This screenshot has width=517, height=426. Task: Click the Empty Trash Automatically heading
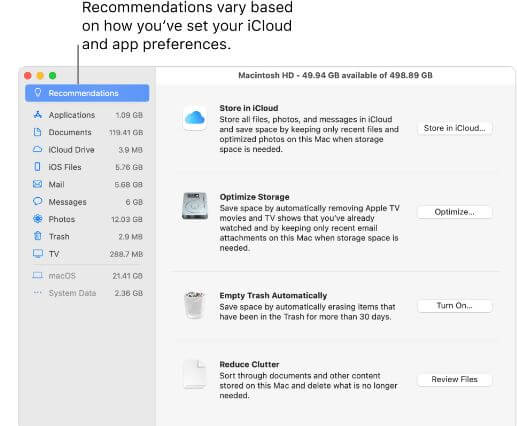coord(273,295)
